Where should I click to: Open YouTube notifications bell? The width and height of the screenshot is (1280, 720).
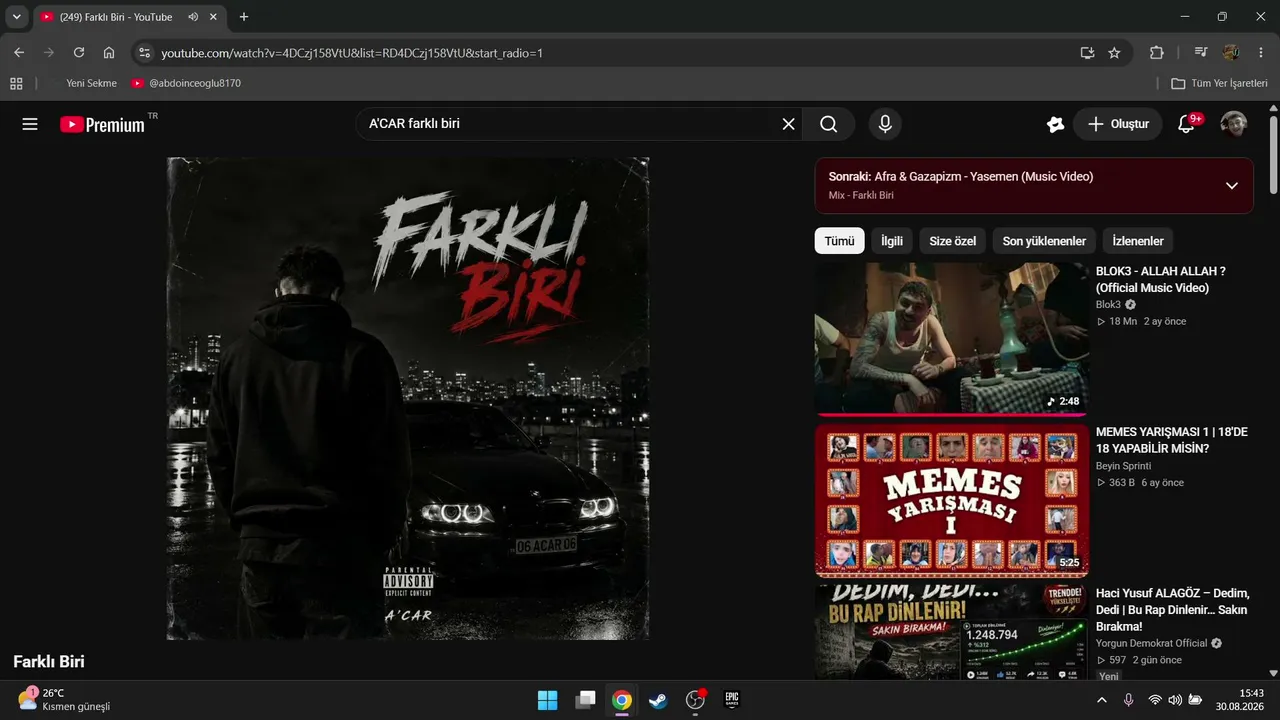1187,124
